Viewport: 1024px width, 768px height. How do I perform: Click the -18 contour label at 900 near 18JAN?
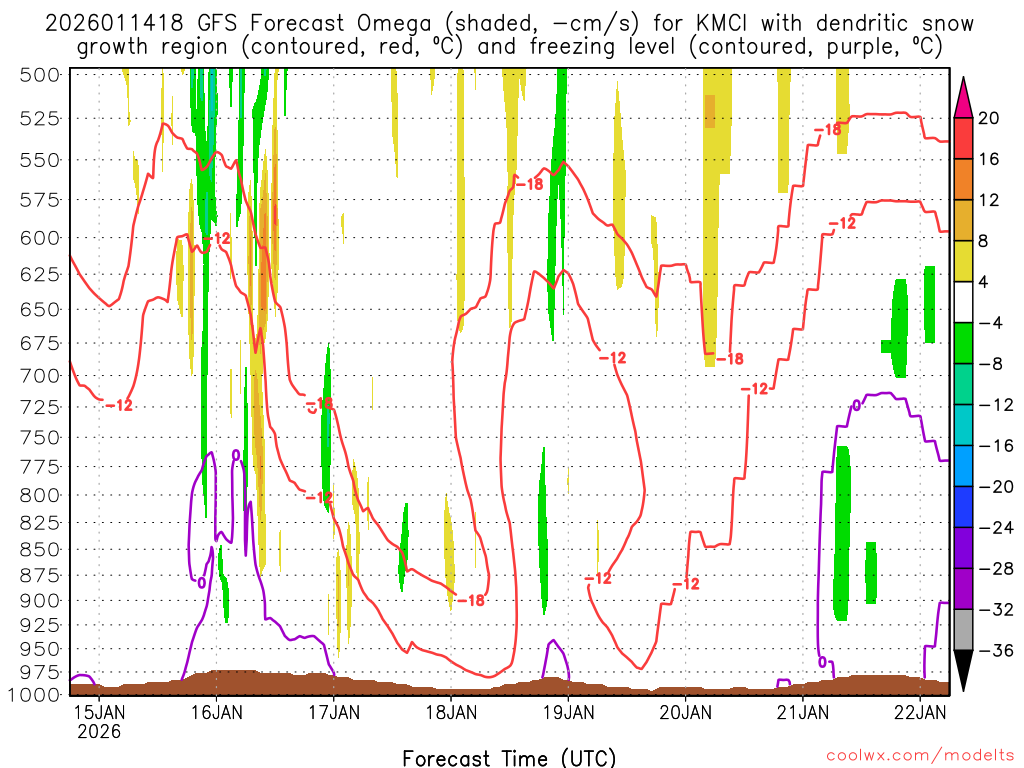(471, 600)
